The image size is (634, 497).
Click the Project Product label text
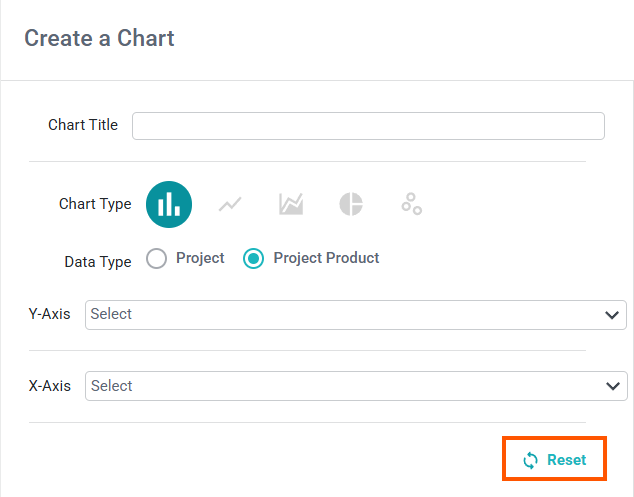[x=326, y=258]
